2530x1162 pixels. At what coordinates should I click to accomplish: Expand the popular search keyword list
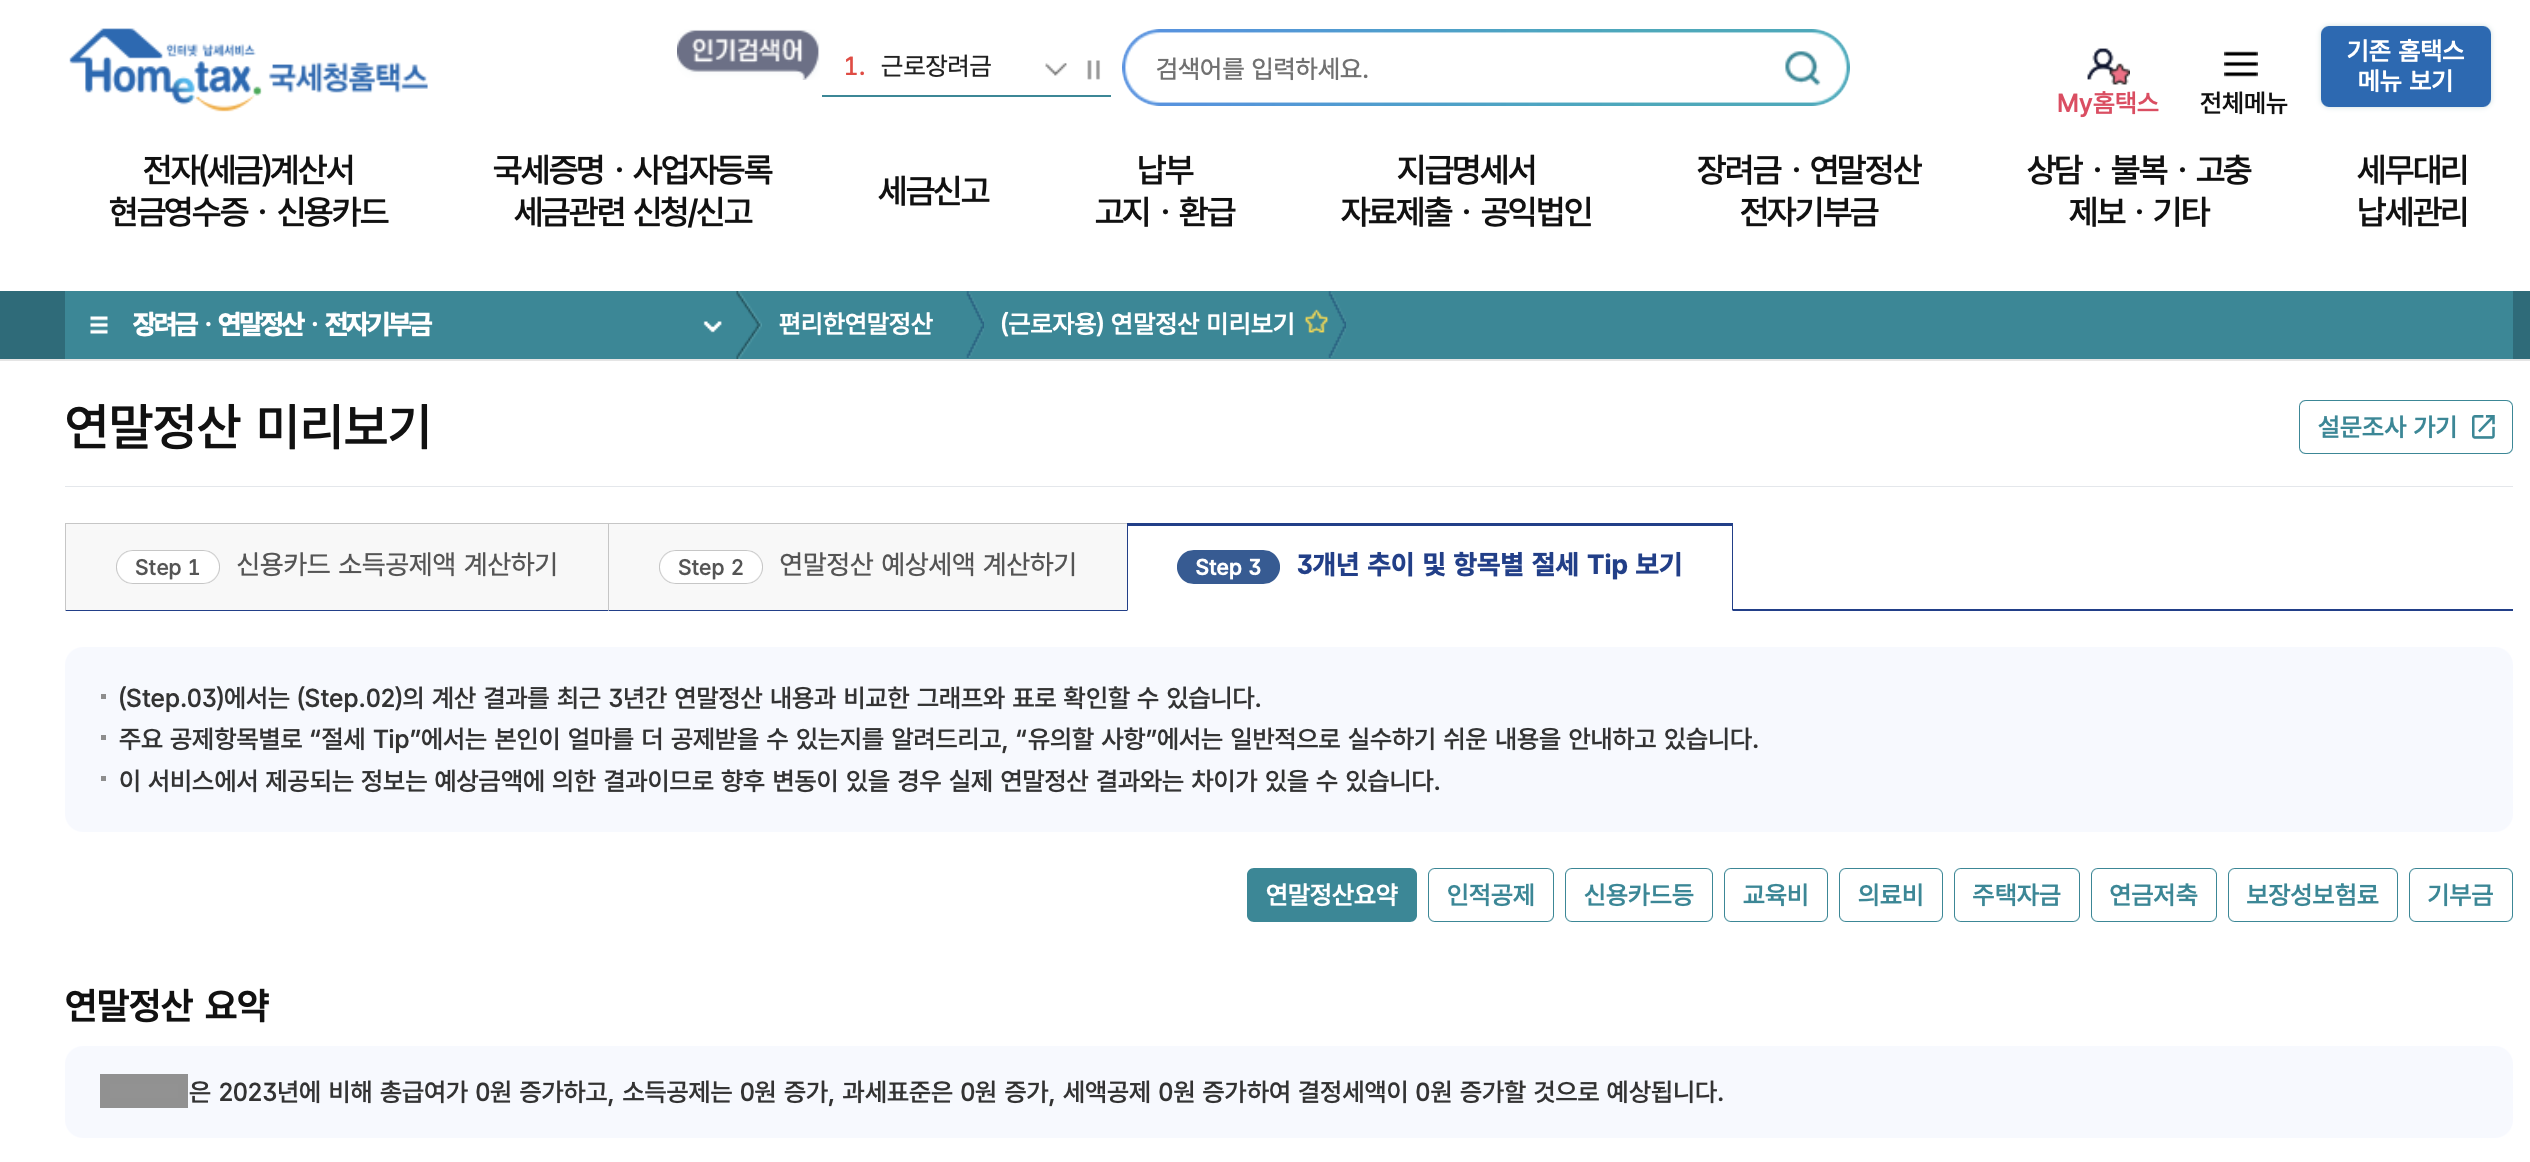[1055, 69]
